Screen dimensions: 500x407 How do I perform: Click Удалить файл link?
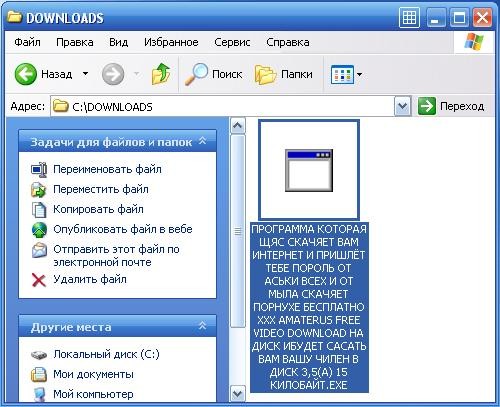pyautogui.click(x=90, y=279)
